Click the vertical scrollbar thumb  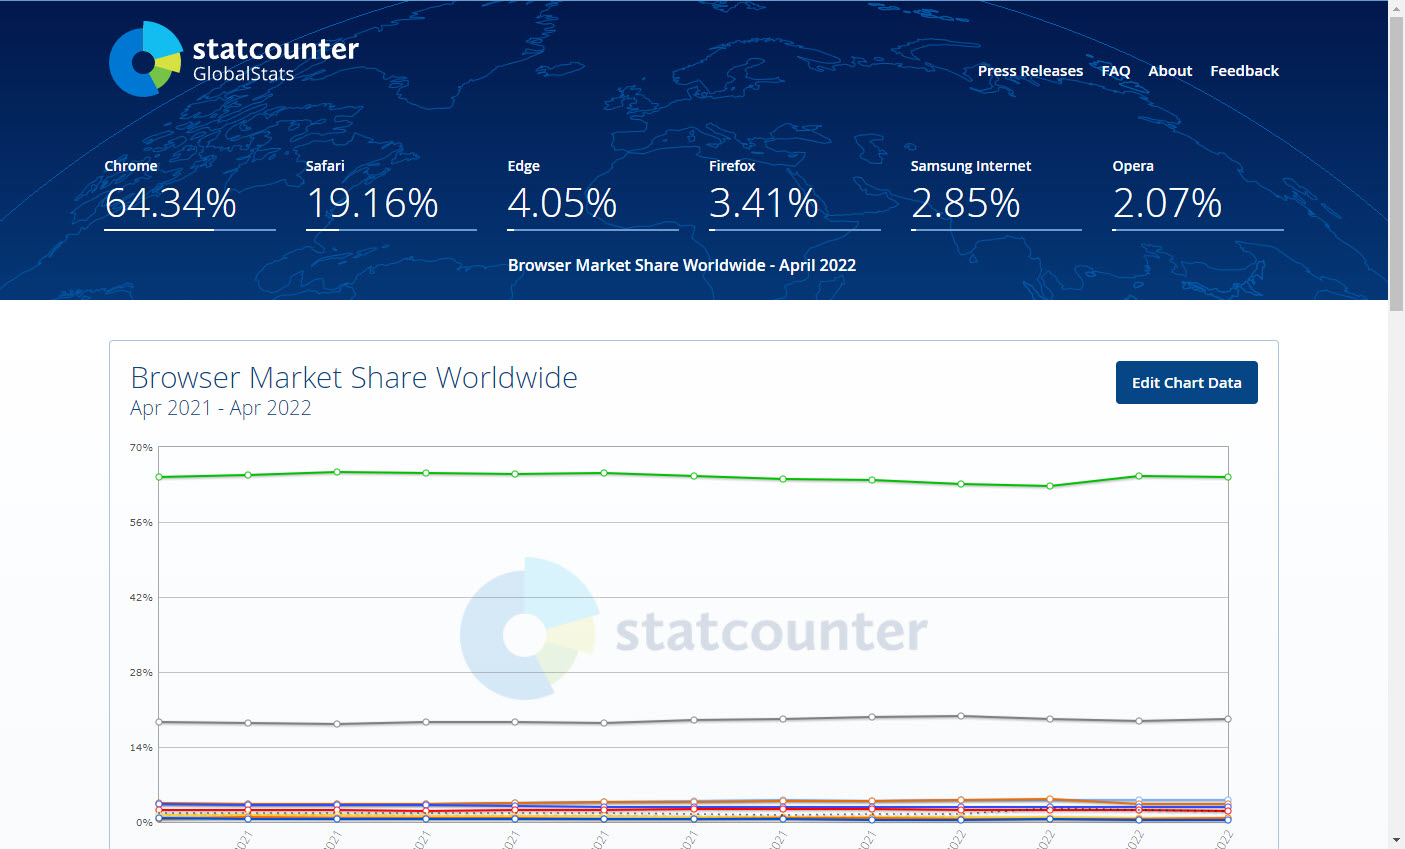(1396, 163)
